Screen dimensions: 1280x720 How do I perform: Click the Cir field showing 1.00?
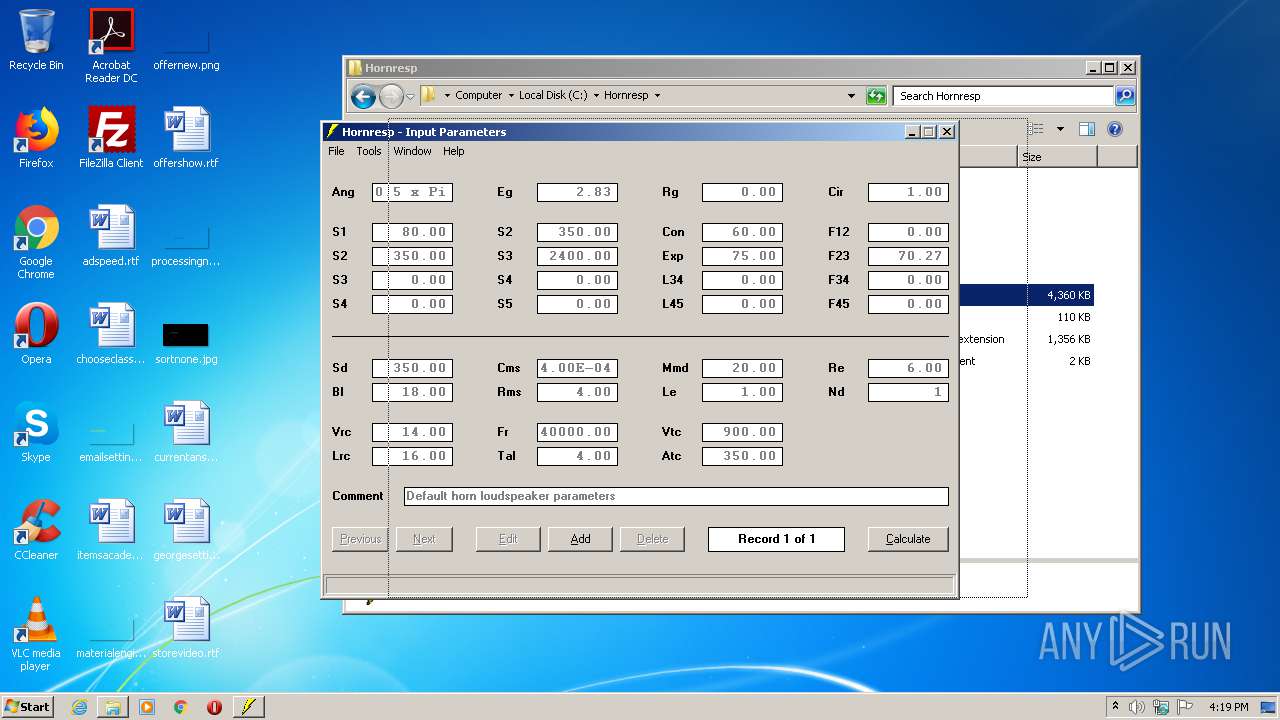[908, 192]
